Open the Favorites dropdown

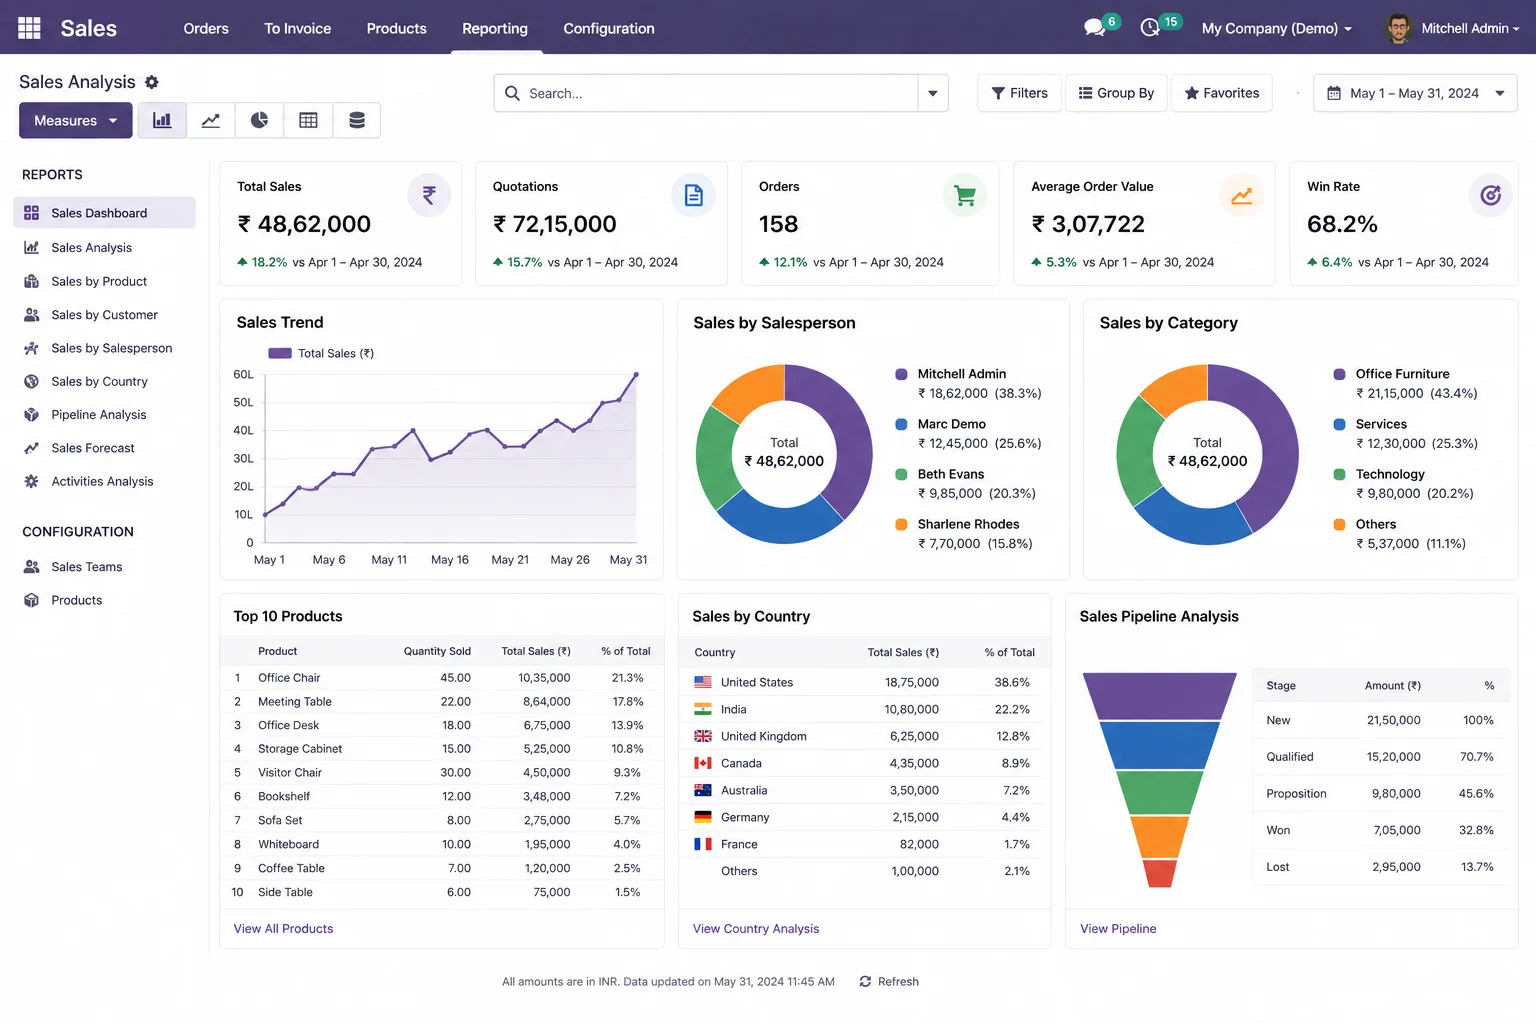pos(1222,93)
